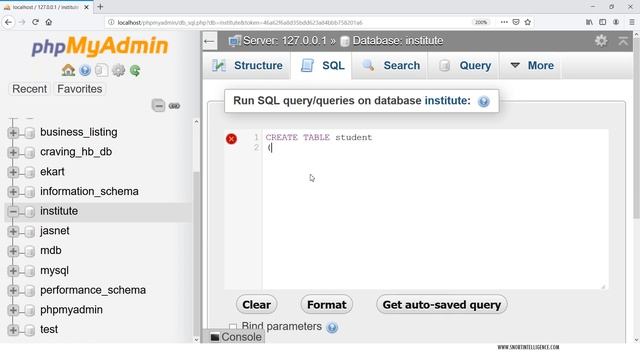Select ekart database name
Viewport: 640px width, 360px height.
[52, 172]
